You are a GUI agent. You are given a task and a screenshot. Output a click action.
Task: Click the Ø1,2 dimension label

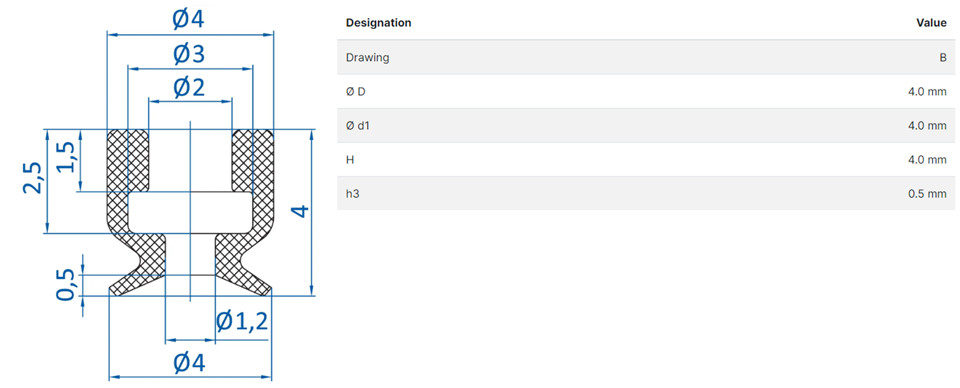tap(242, 320)
